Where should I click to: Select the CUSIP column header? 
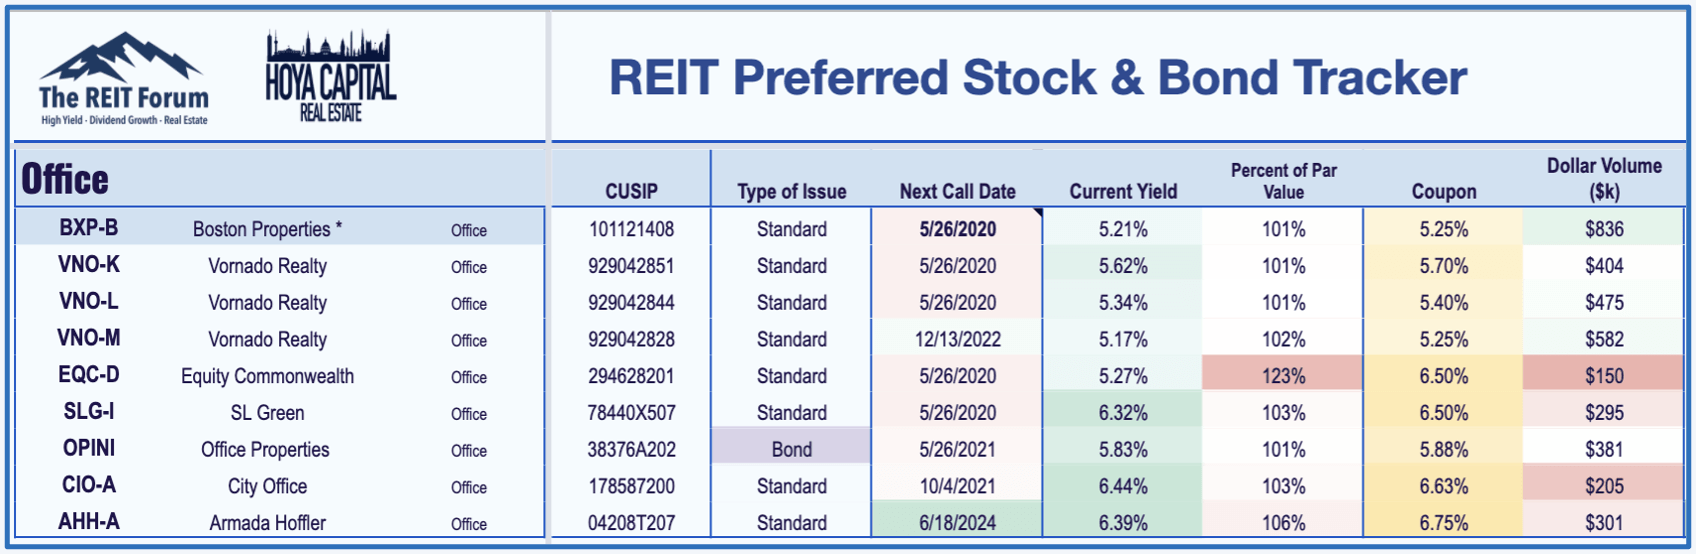pyautogui.click(x=631, y=191)
